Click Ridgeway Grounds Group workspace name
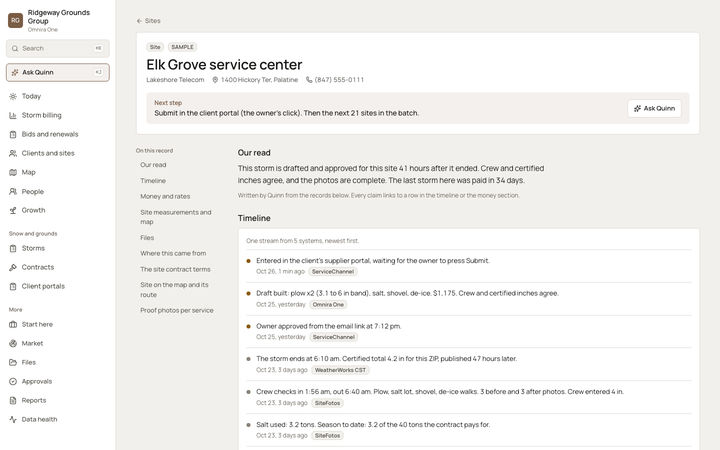The image size is (720, 450). pyautogui.click(x=59, y=17)
